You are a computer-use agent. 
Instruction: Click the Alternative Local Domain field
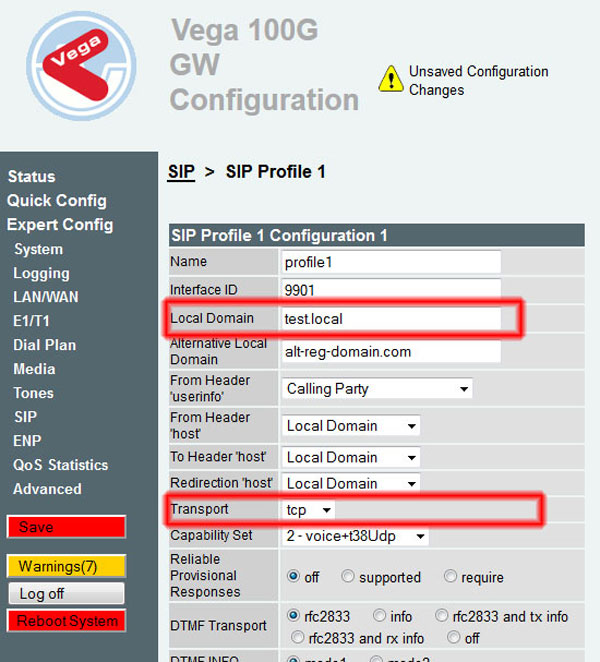[391, 352]
